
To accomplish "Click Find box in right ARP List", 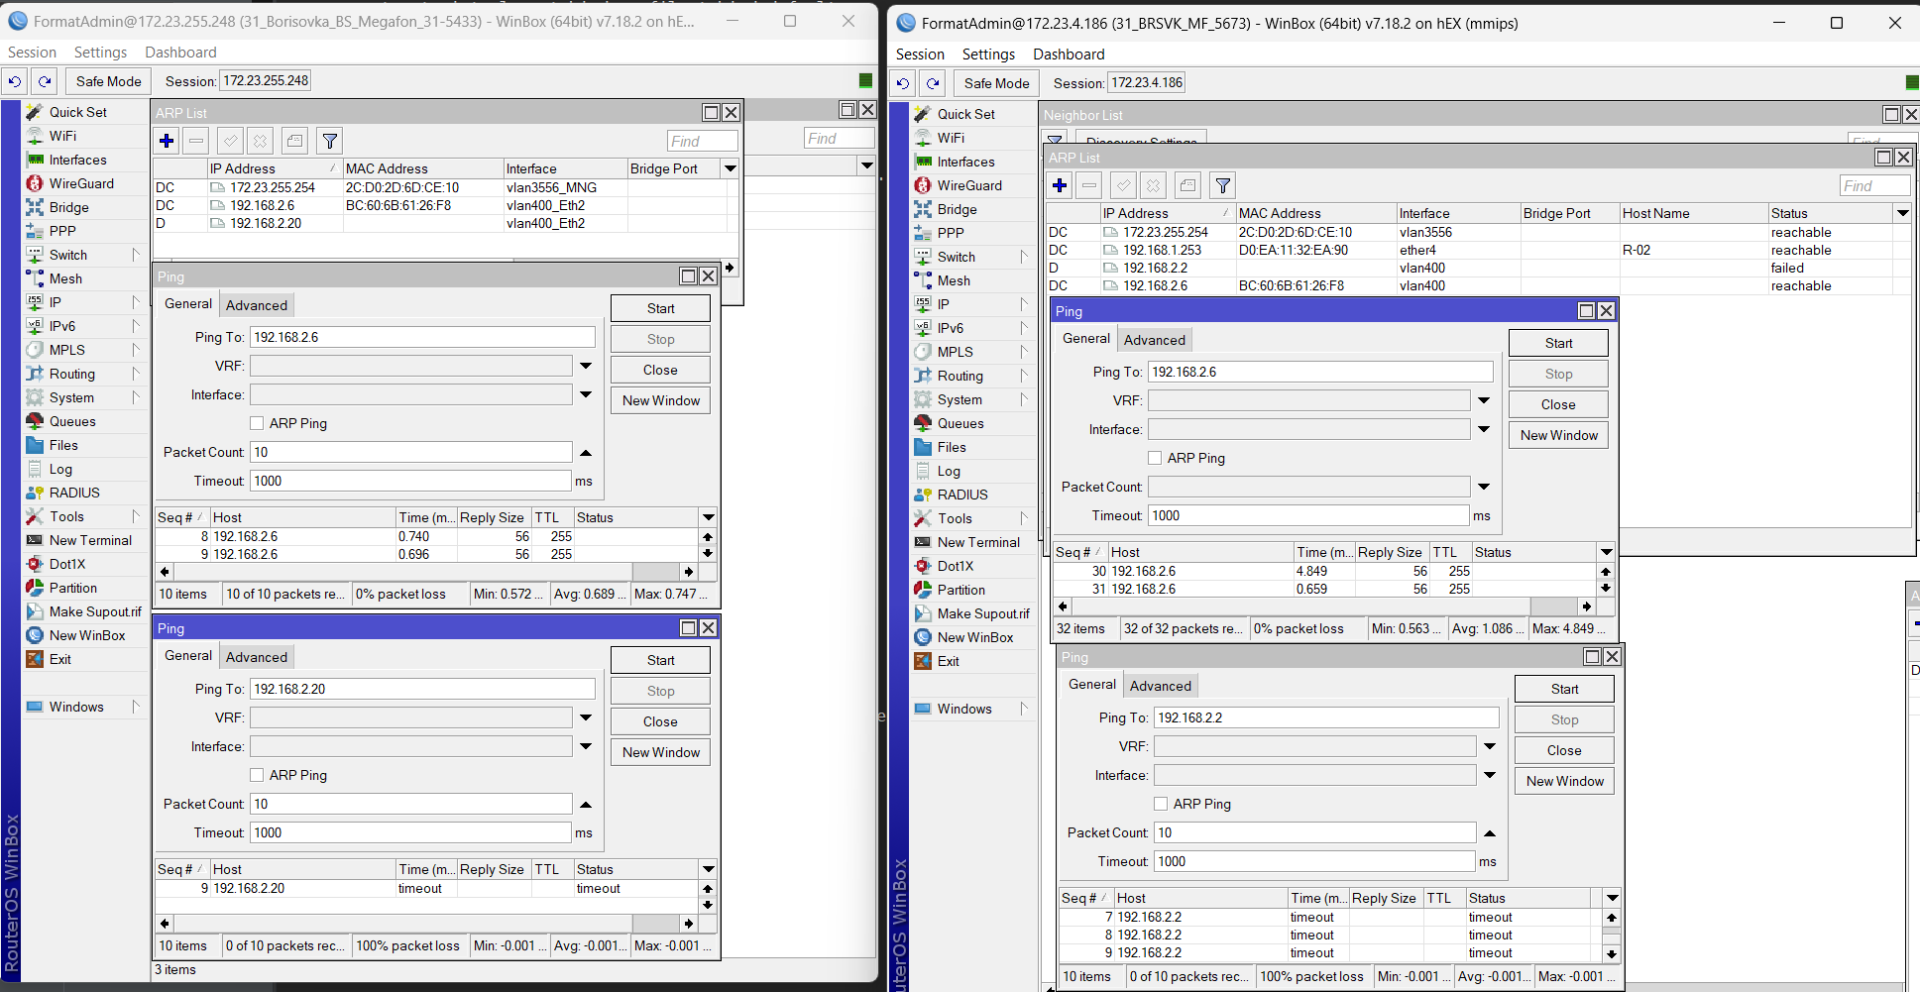I will tap(1874, 185).
